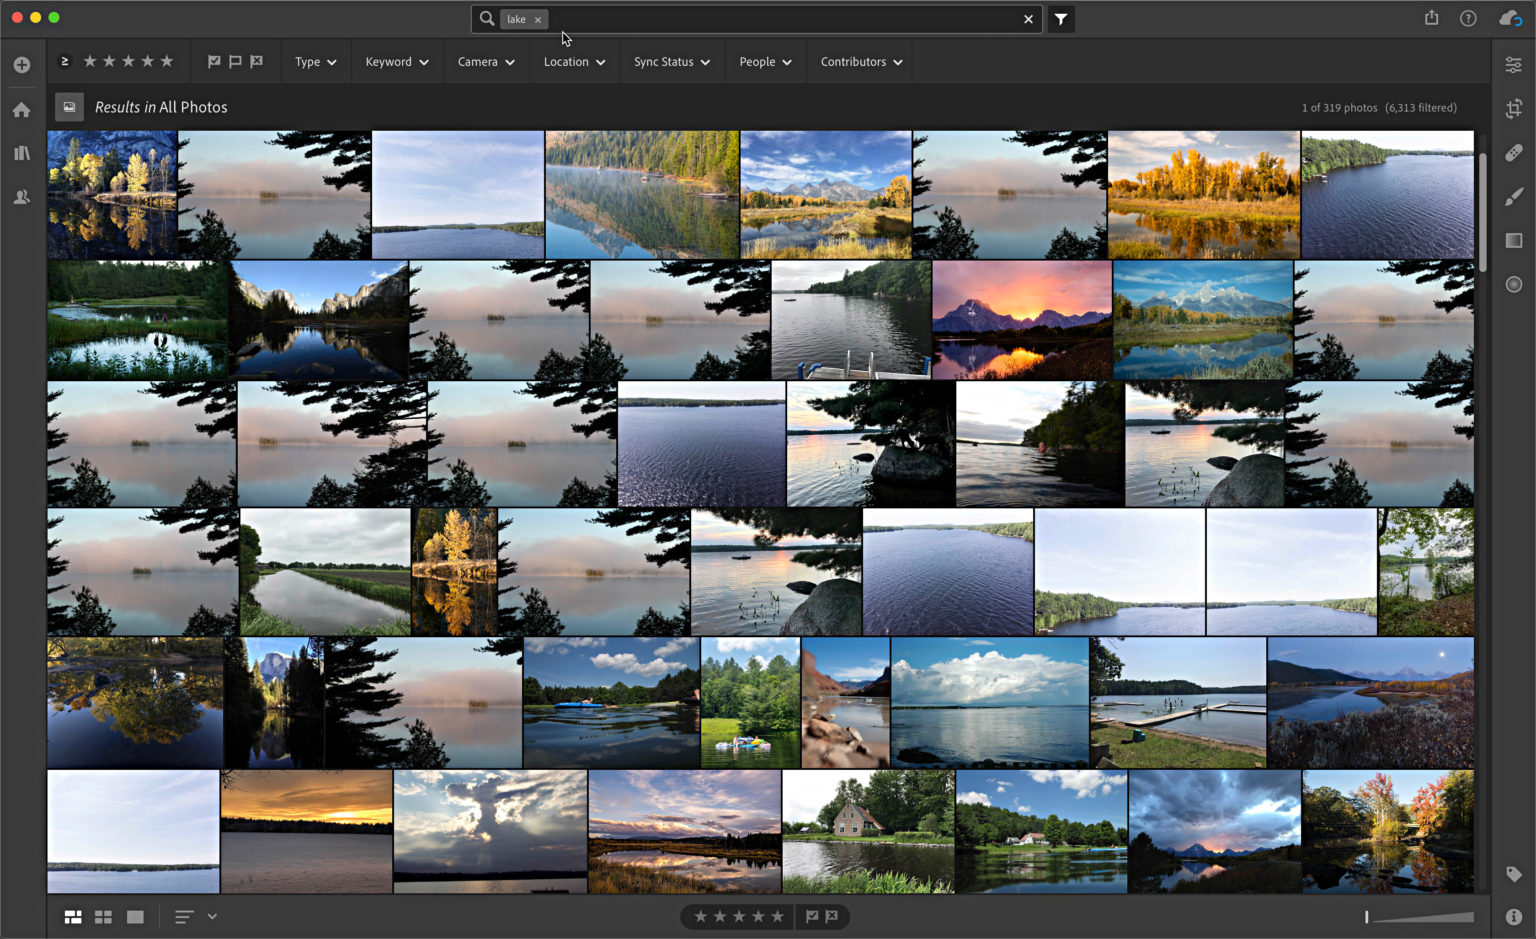Screen dimensions: 1536x939
Task: Open the Keywords panel tag icon
Action: pos(1514,872)
